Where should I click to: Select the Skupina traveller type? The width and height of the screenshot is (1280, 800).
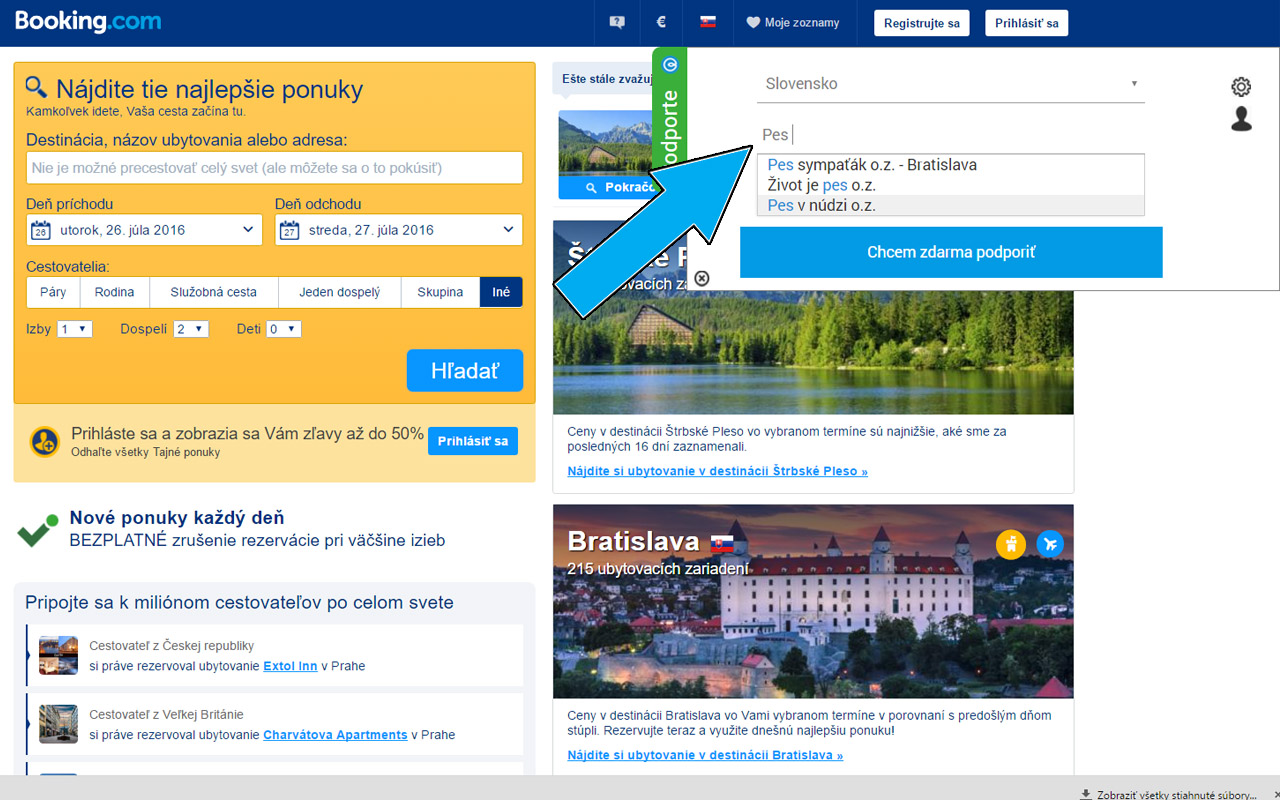(x=441, y=292)
